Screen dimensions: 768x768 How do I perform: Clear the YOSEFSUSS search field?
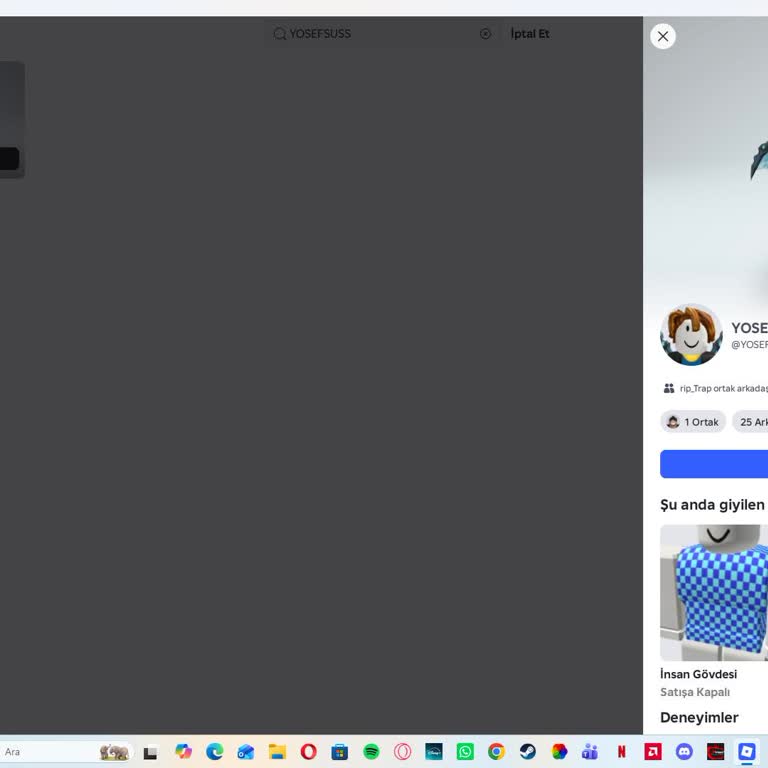(485, 34)
